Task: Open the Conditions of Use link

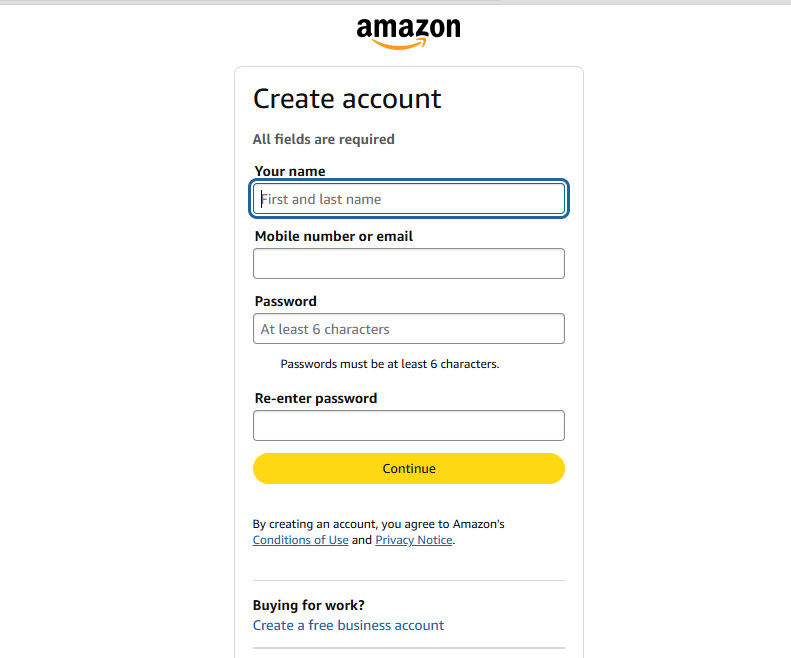Action: pos(300,540)
